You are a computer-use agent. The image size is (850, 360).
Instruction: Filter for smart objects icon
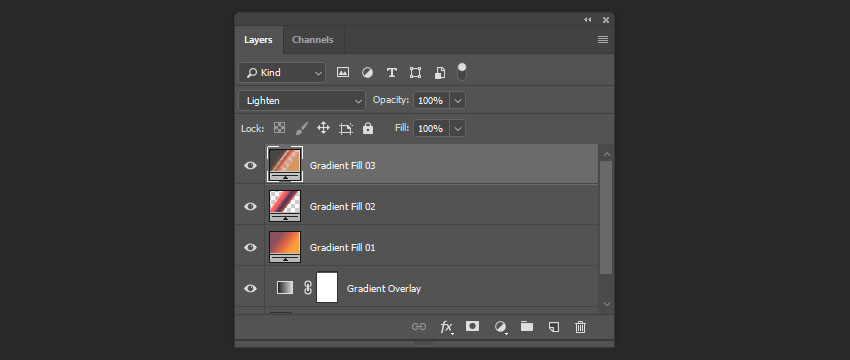tap(440, 73)
